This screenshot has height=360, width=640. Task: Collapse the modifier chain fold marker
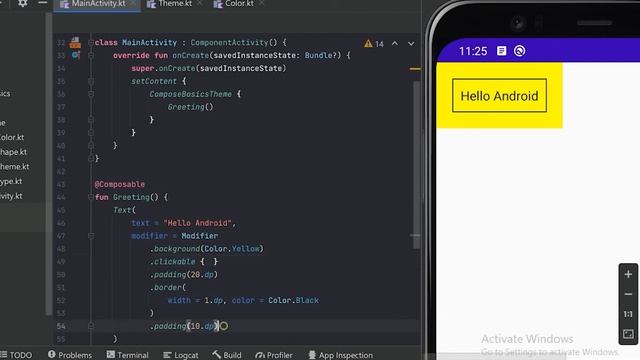91,236
